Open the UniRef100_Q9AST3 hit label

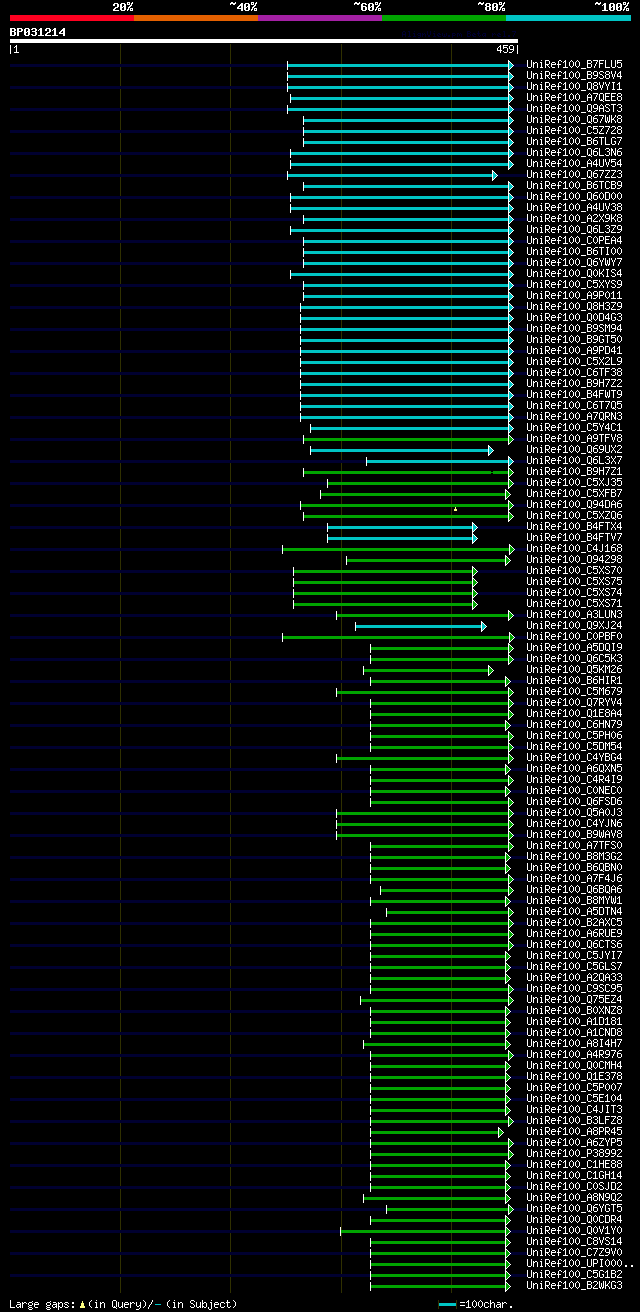pos(574,108)
